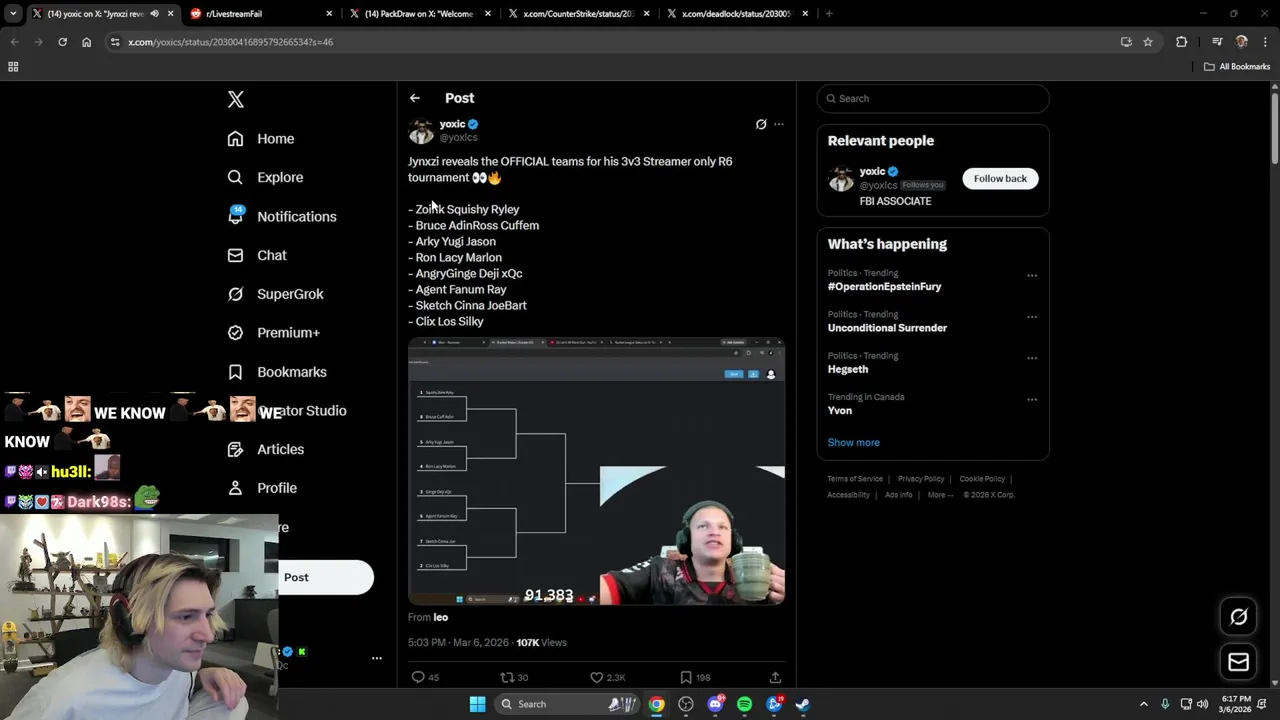The image size is (1280, 720).
Task: Mute the yoxic tab's audio icon
Action: [154, 14]
